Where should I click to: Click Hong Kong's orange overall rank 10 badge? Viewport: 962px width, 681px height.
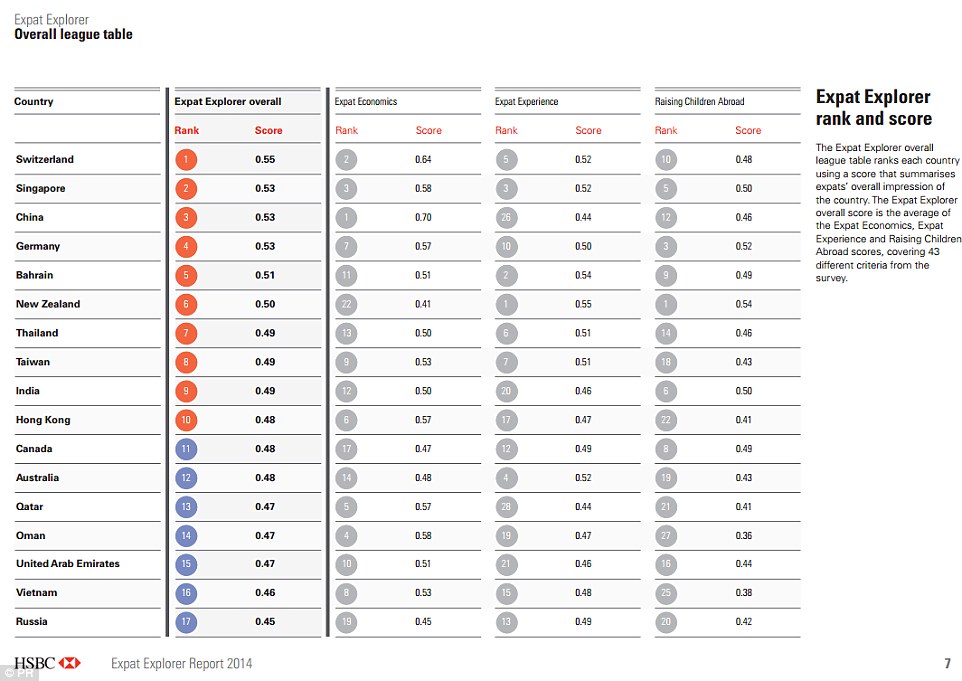pos(186,420)
